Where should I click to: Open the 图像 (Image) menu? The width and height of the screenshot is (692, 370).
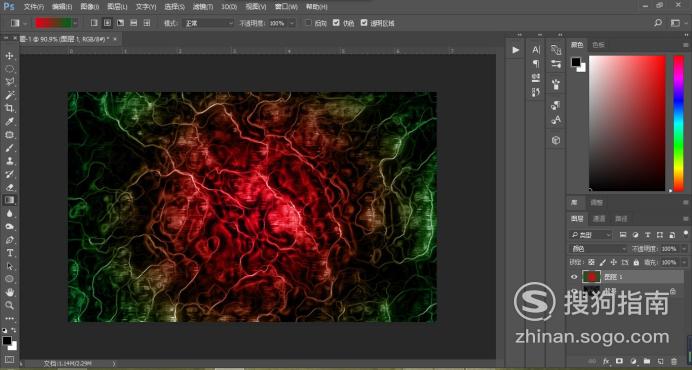(x=90, y=7)
